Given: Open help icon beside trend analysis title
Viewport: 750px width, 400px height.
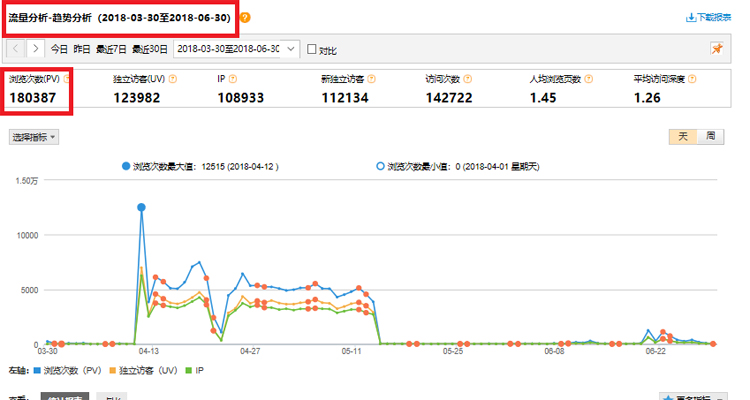Looking at the screenshot, I should [246, 18].
